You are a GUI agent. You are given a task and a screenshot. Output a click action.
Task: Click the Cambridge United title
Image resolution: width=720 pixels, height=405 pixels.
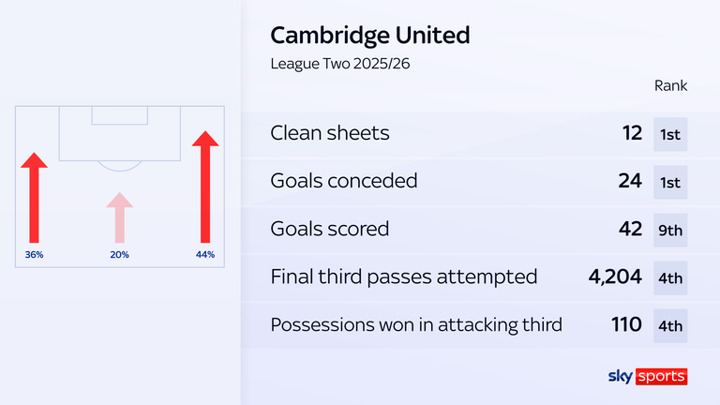click(370, 36)
